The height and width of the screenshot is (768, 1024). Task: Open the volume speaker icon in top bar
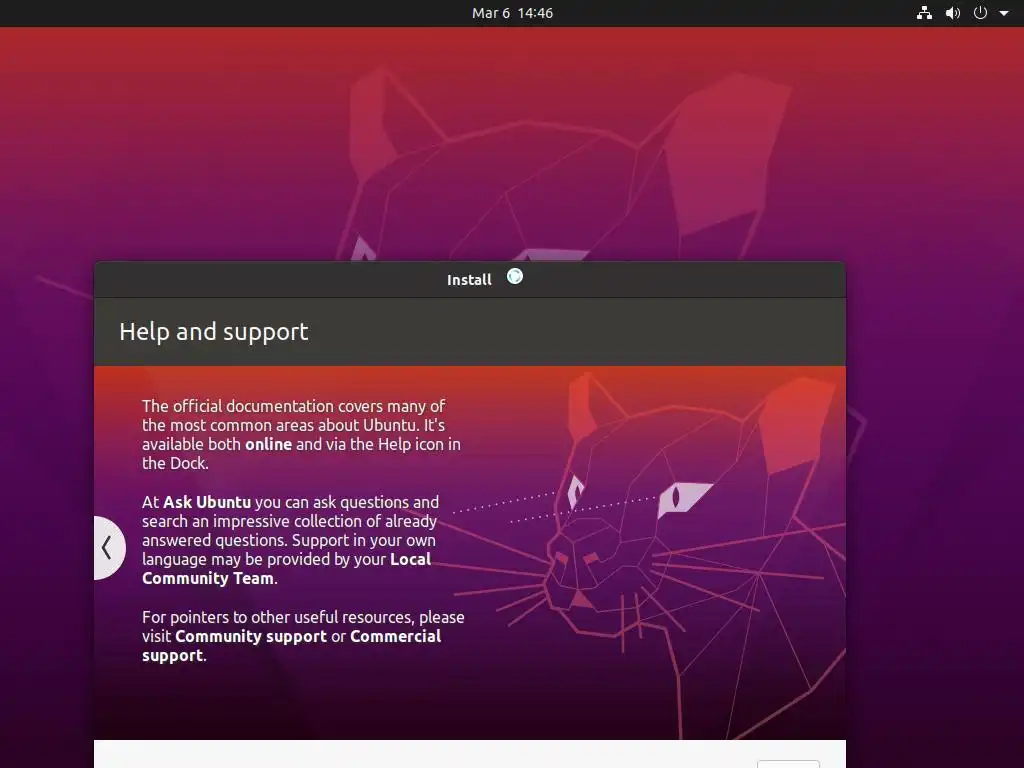click(x=953, y=13)
